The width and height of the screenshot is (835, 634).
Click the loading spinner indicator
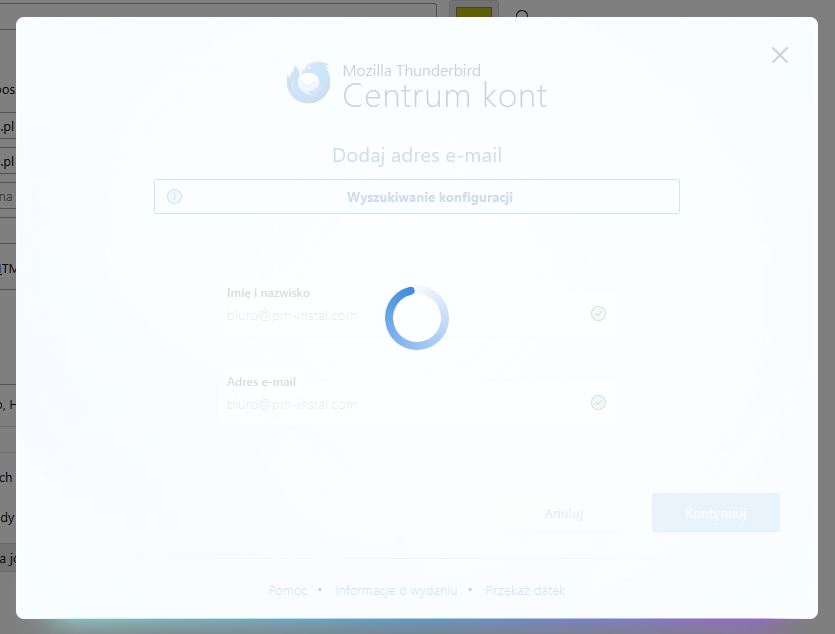417,318
